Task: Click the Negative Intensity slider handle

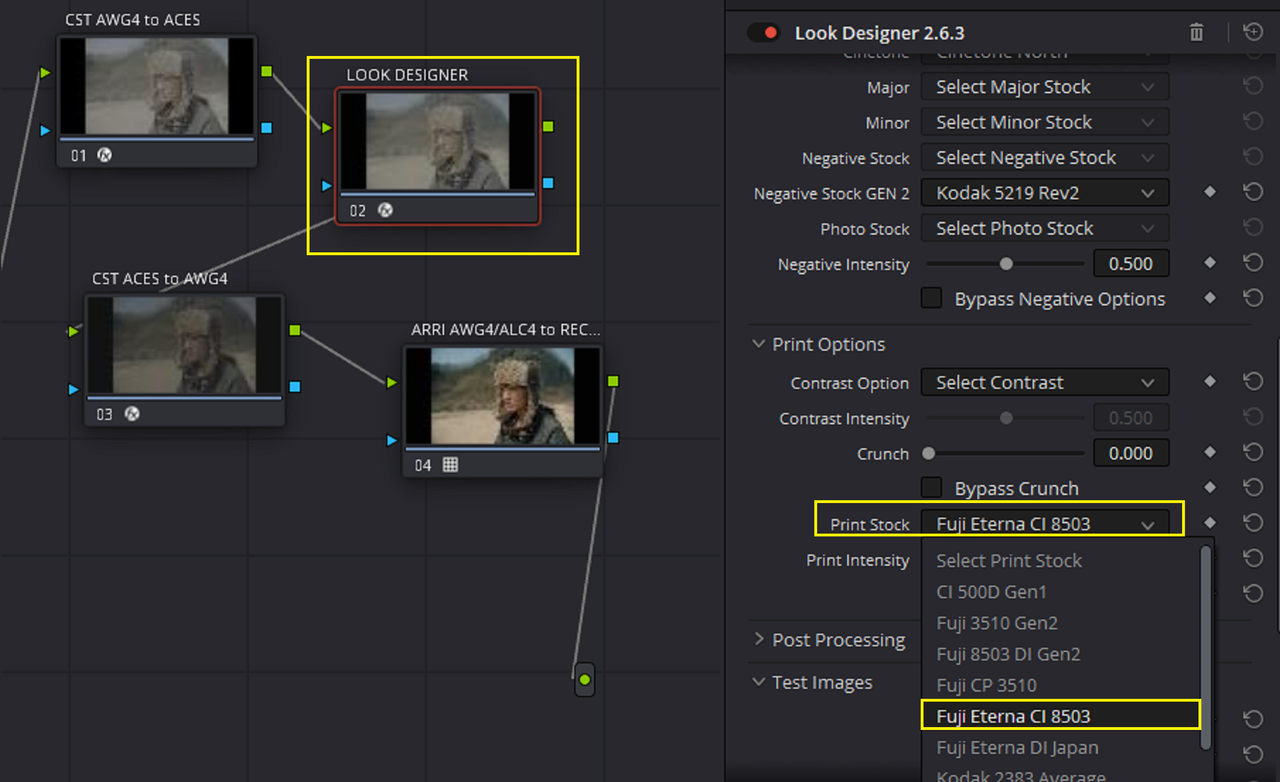Action: pos(1006,264)
